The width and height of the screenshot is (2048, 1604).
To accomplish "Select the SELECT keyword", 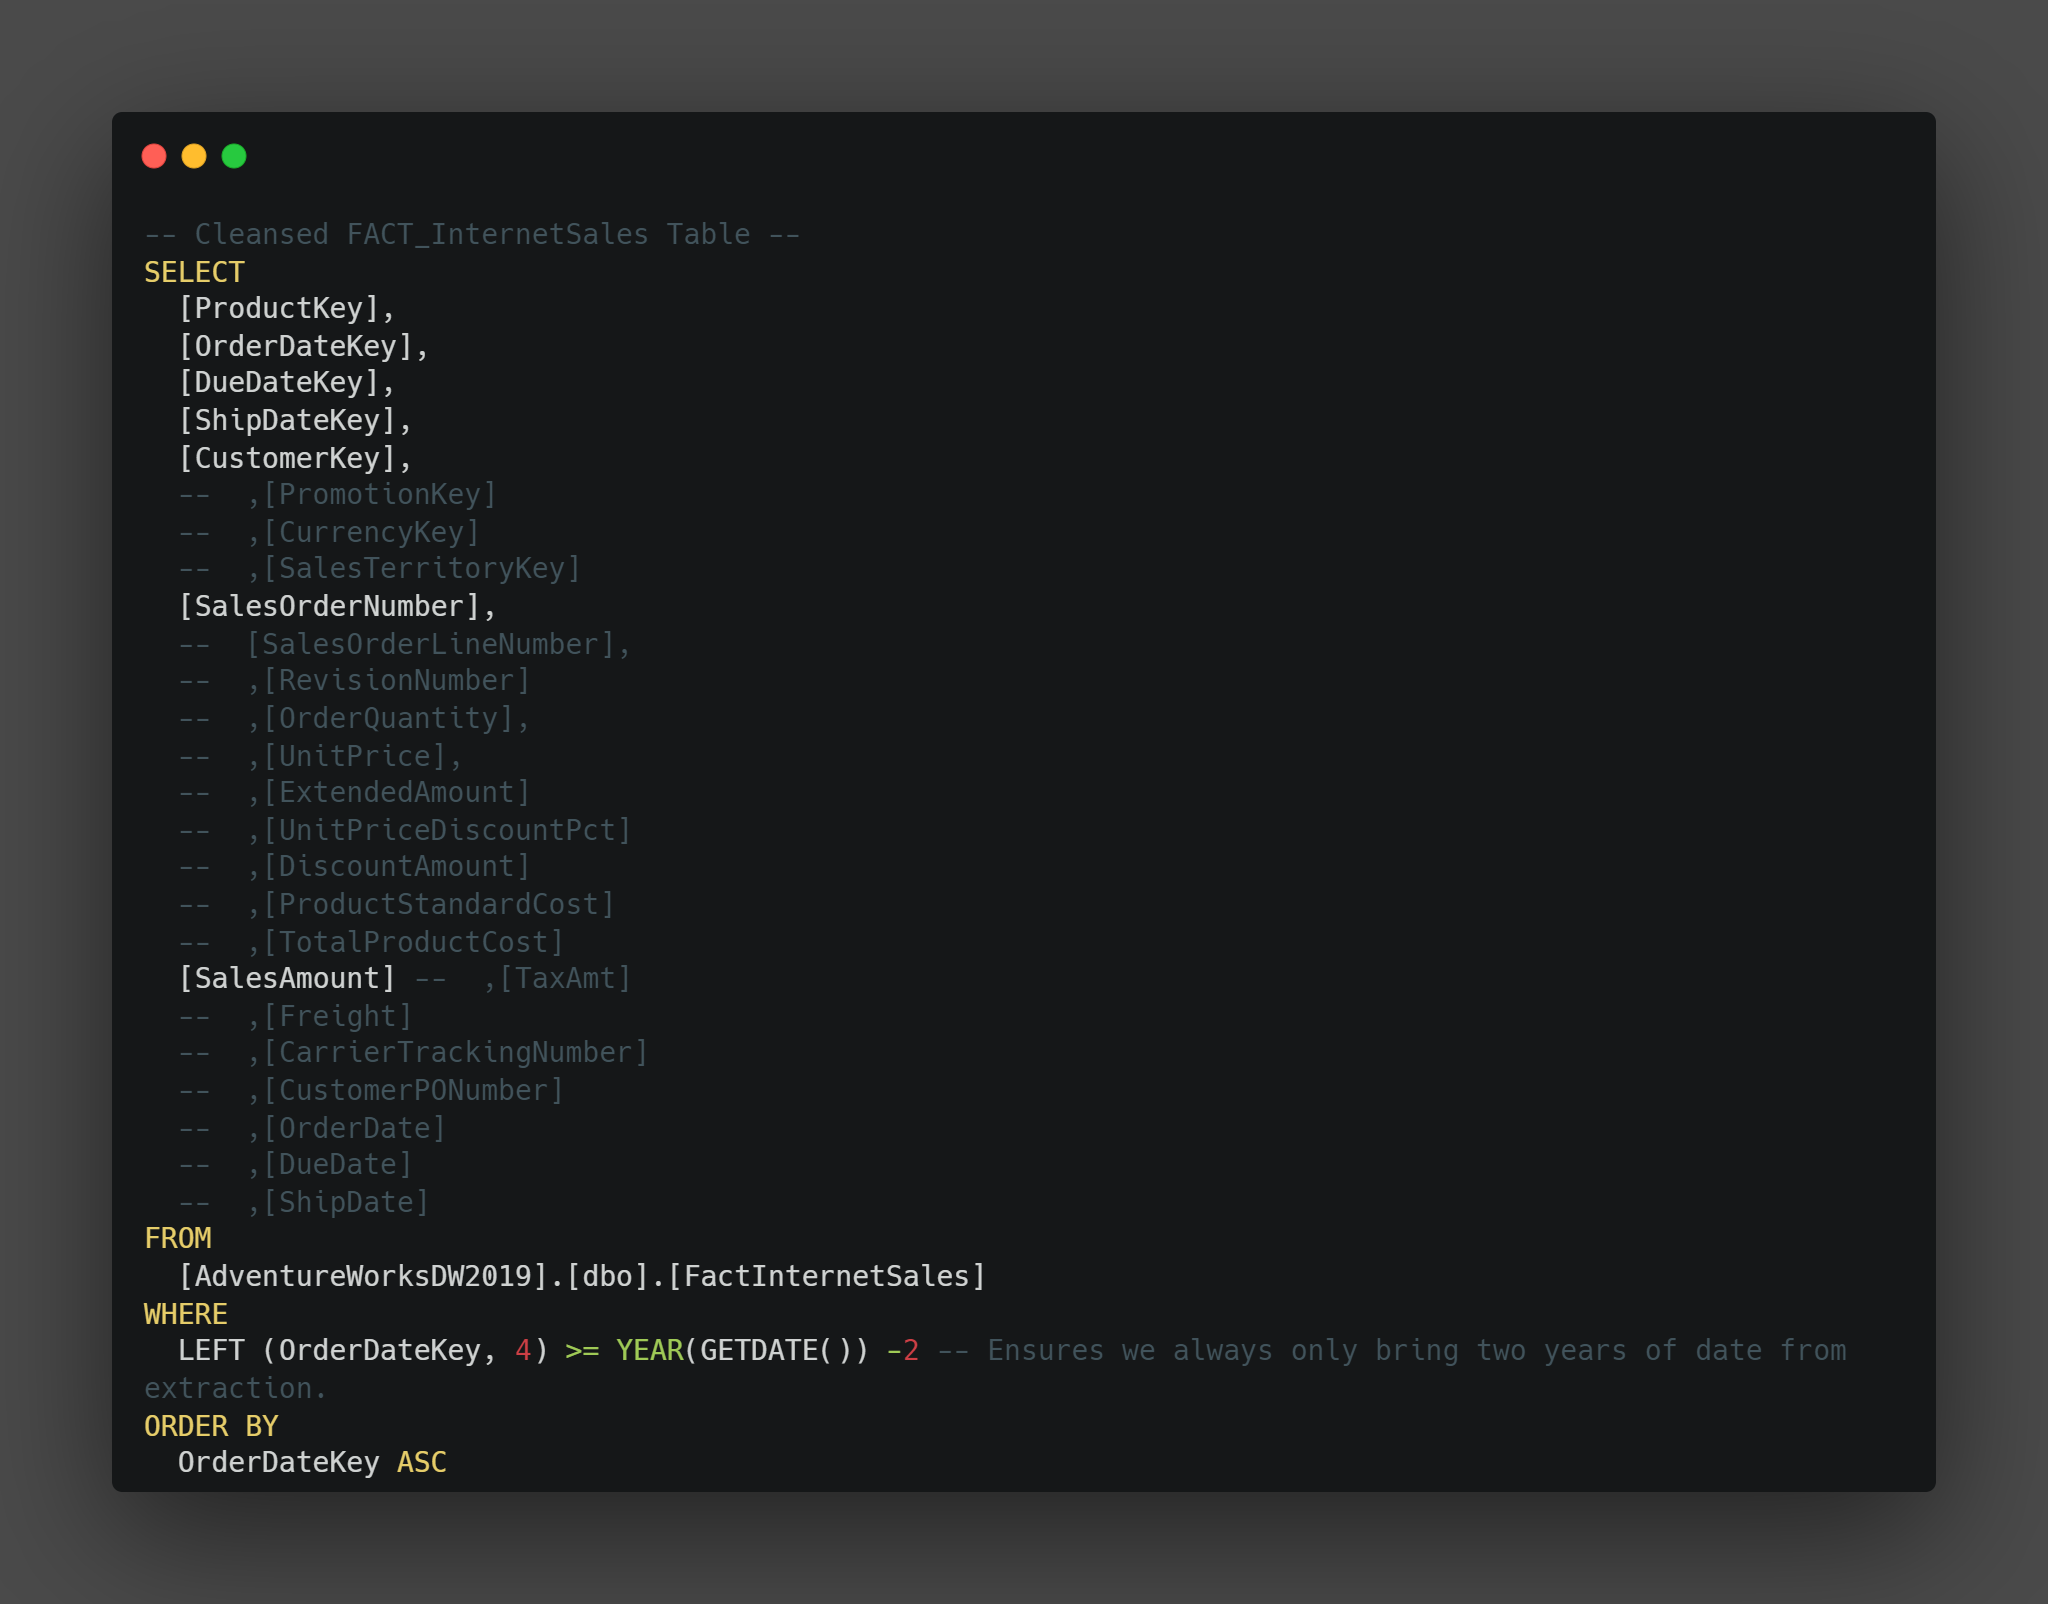I will (x=194, y=271).
